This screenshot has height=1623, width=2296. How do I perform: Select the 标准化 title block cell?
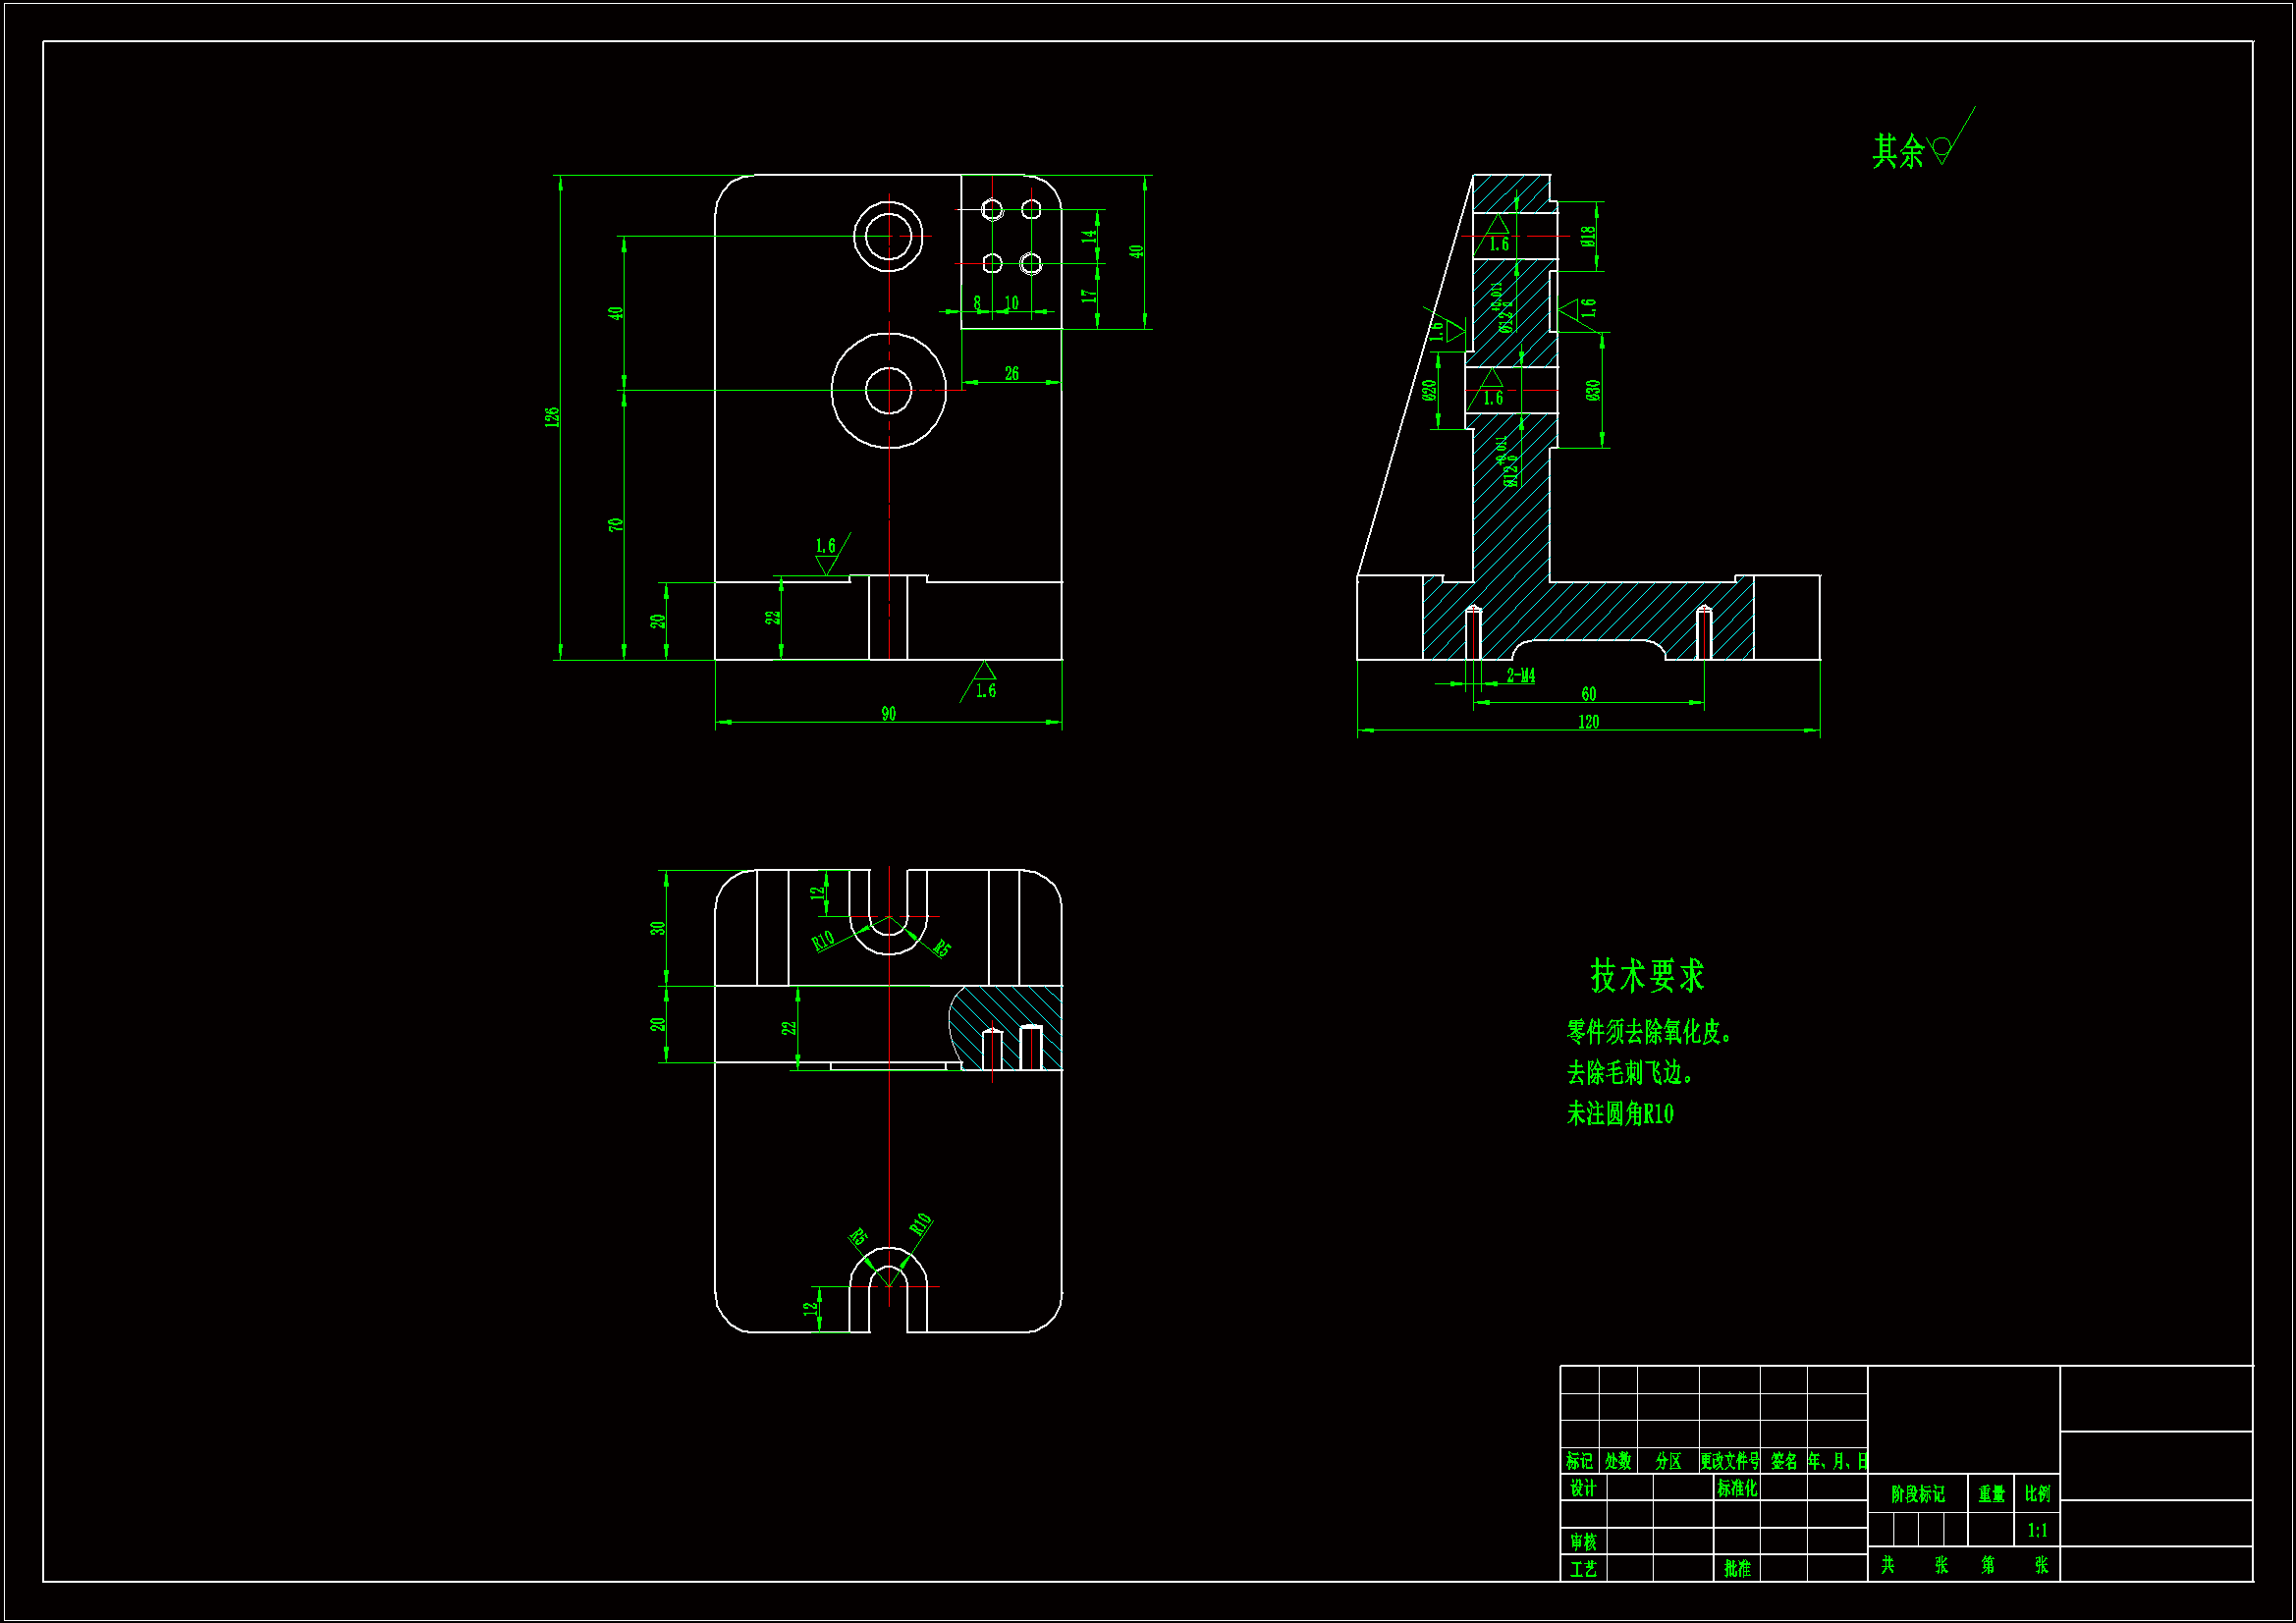(1737, 1488)
